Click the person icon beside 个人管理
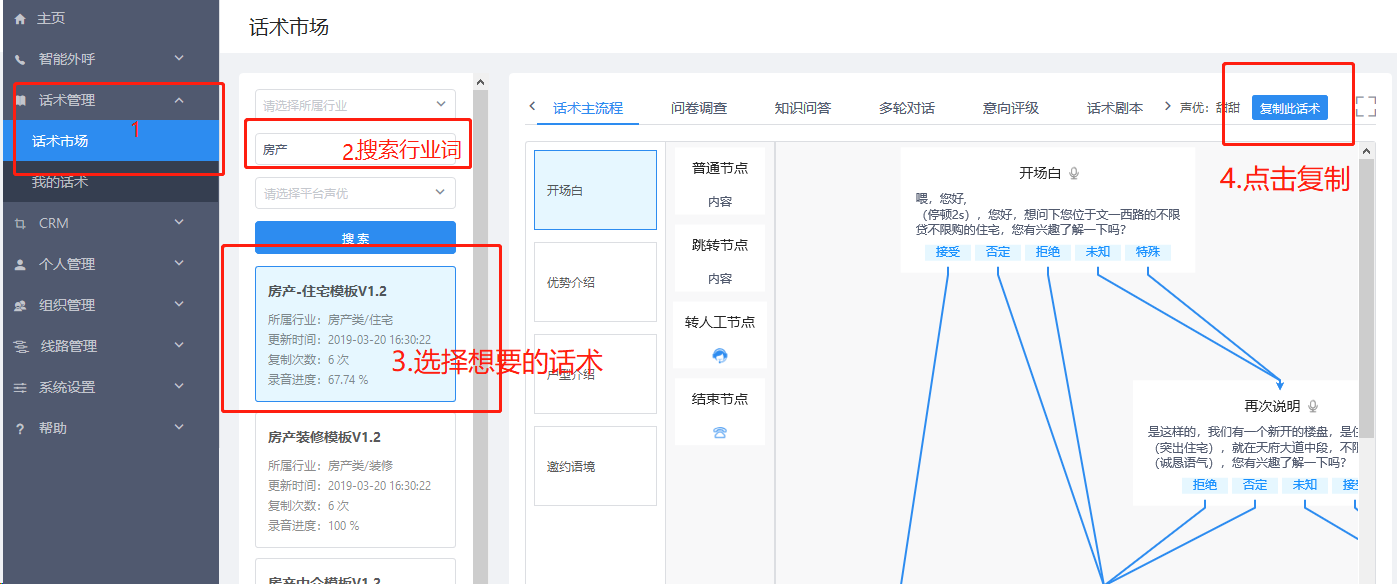This screenshot has height=584, width=1397. click(x=20, y=265)
